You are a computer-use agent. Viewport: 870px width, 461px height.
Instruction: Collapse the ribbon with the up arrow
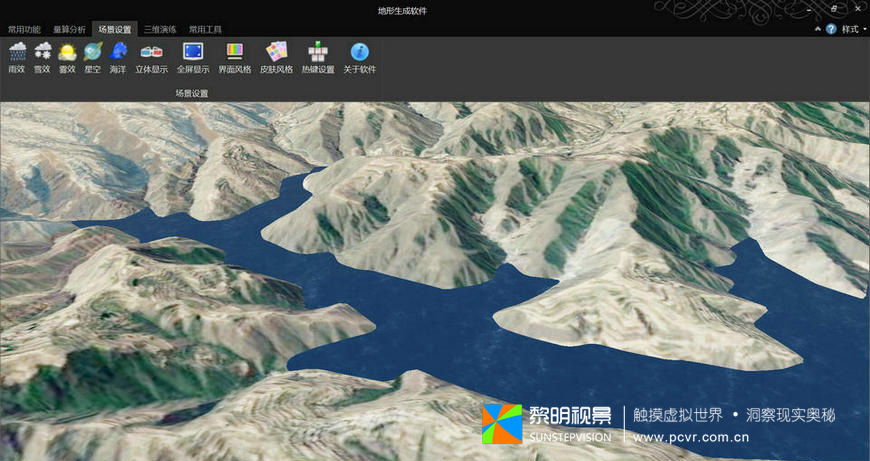click(x=818, y=30)
